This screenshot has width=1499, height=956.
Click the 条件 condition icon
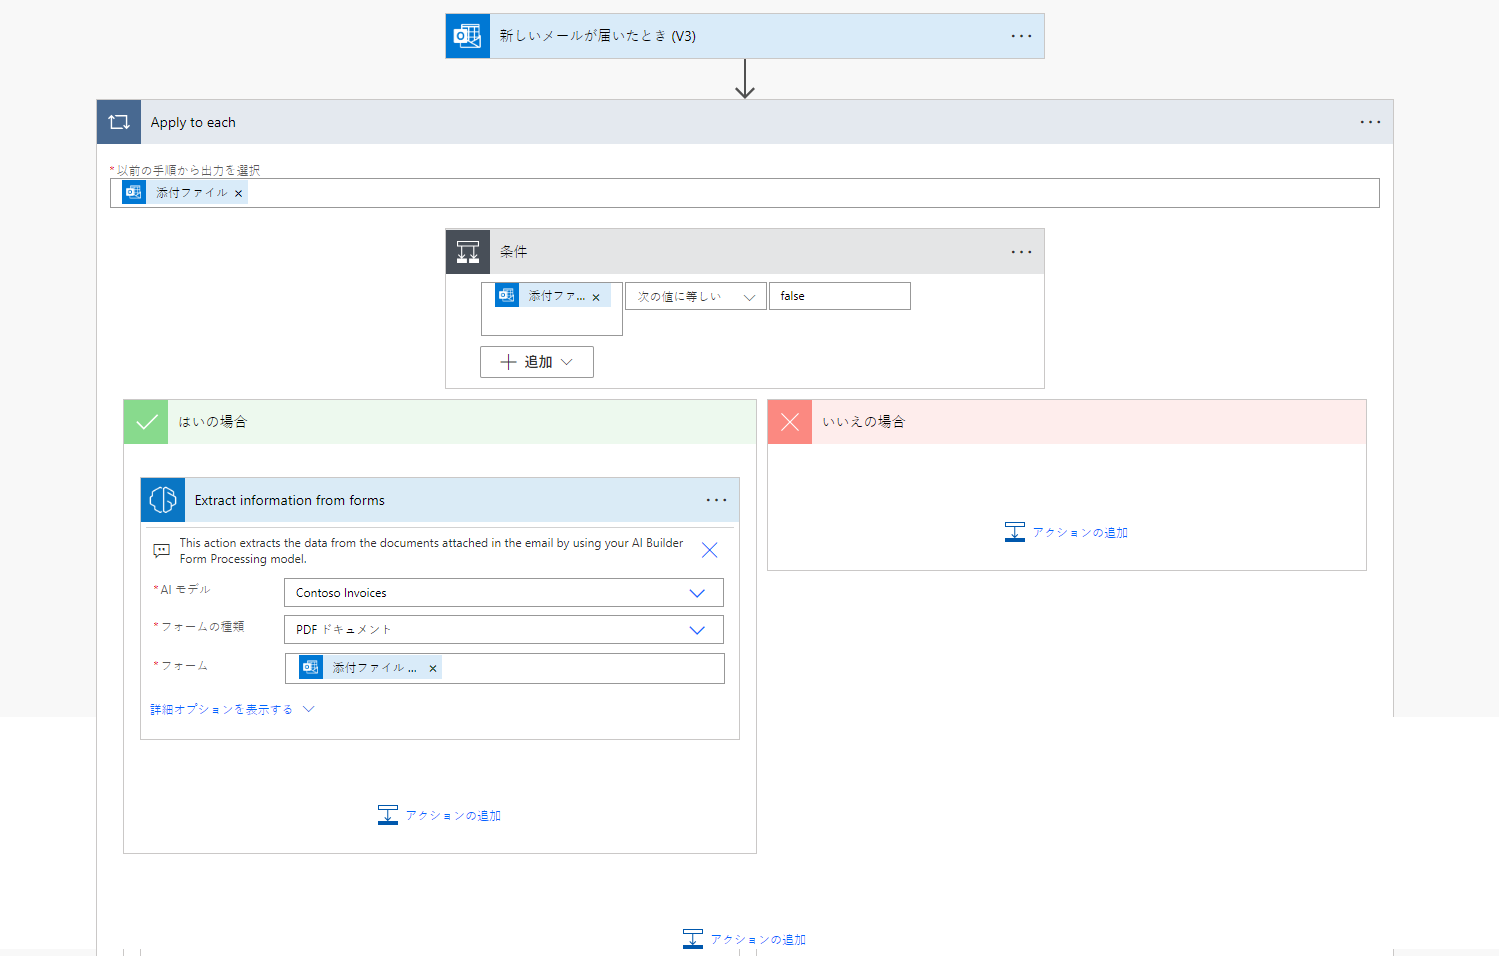click(x=468, y=252)
